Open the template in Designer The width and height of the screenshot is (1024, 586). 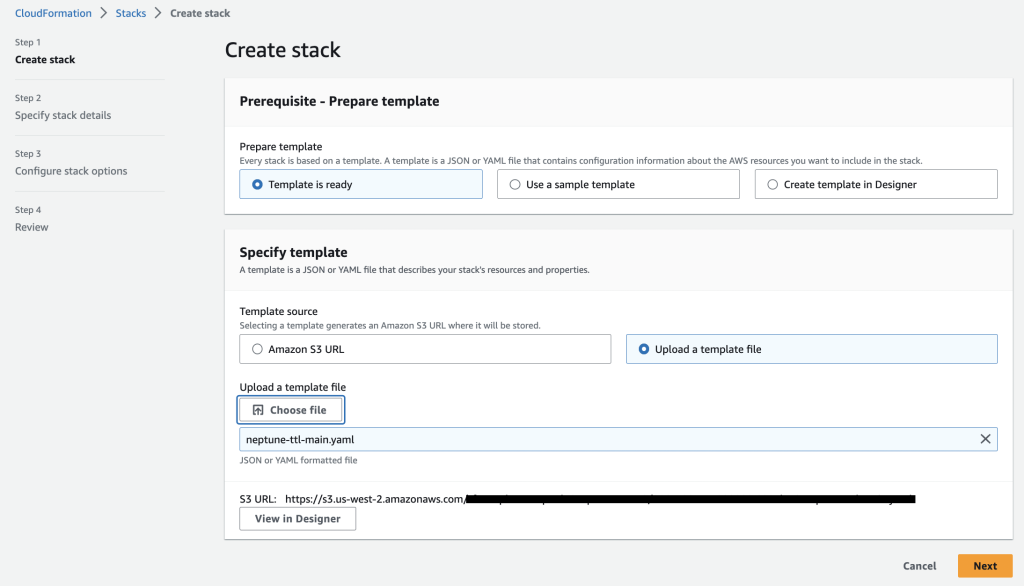(297, 518)
